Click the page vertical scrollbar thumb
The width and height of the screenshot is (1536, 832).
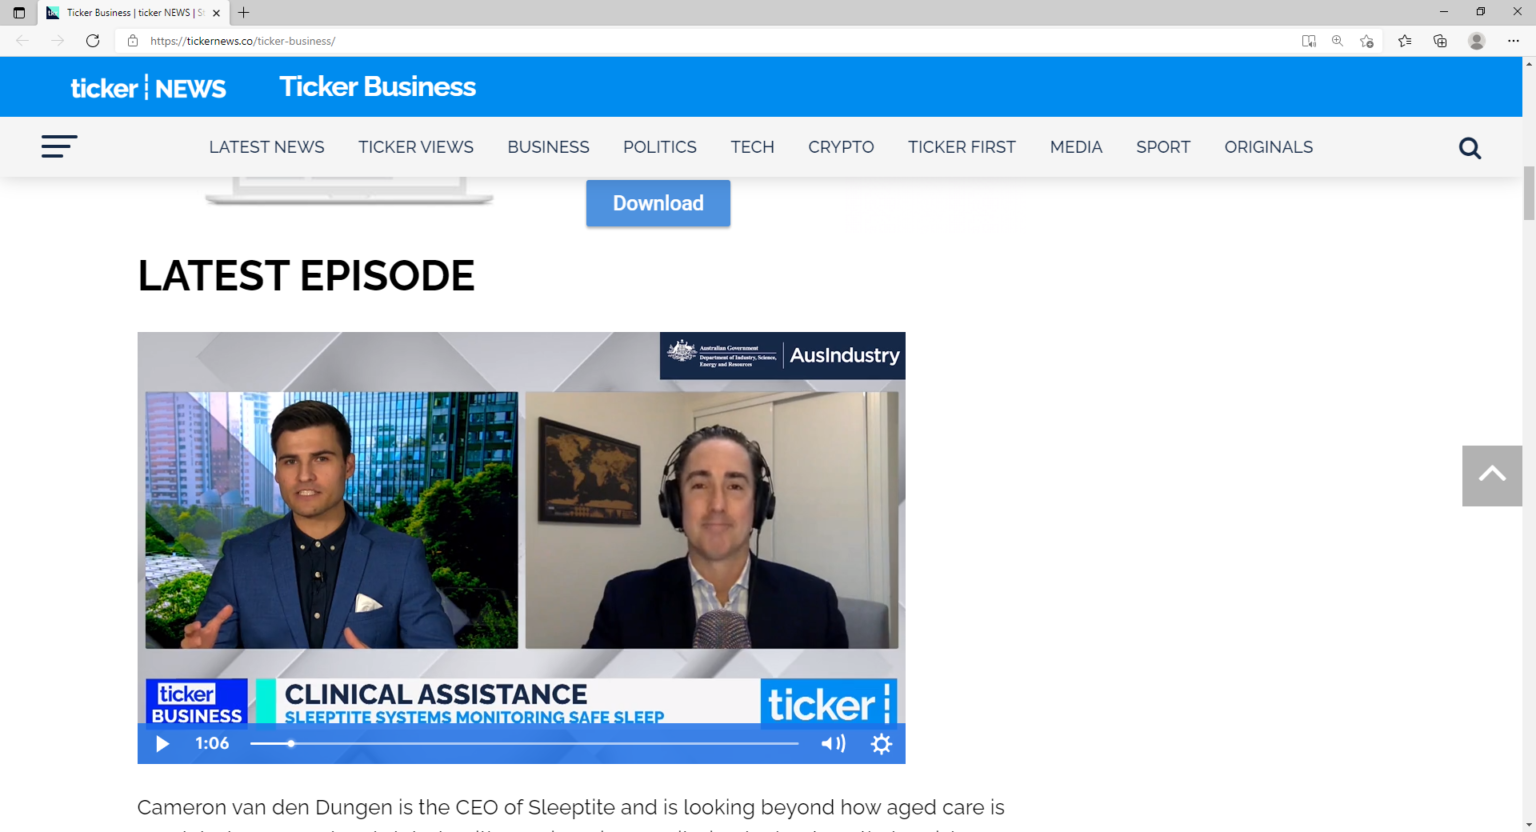pyautogui.click(x=1529, y=194)
